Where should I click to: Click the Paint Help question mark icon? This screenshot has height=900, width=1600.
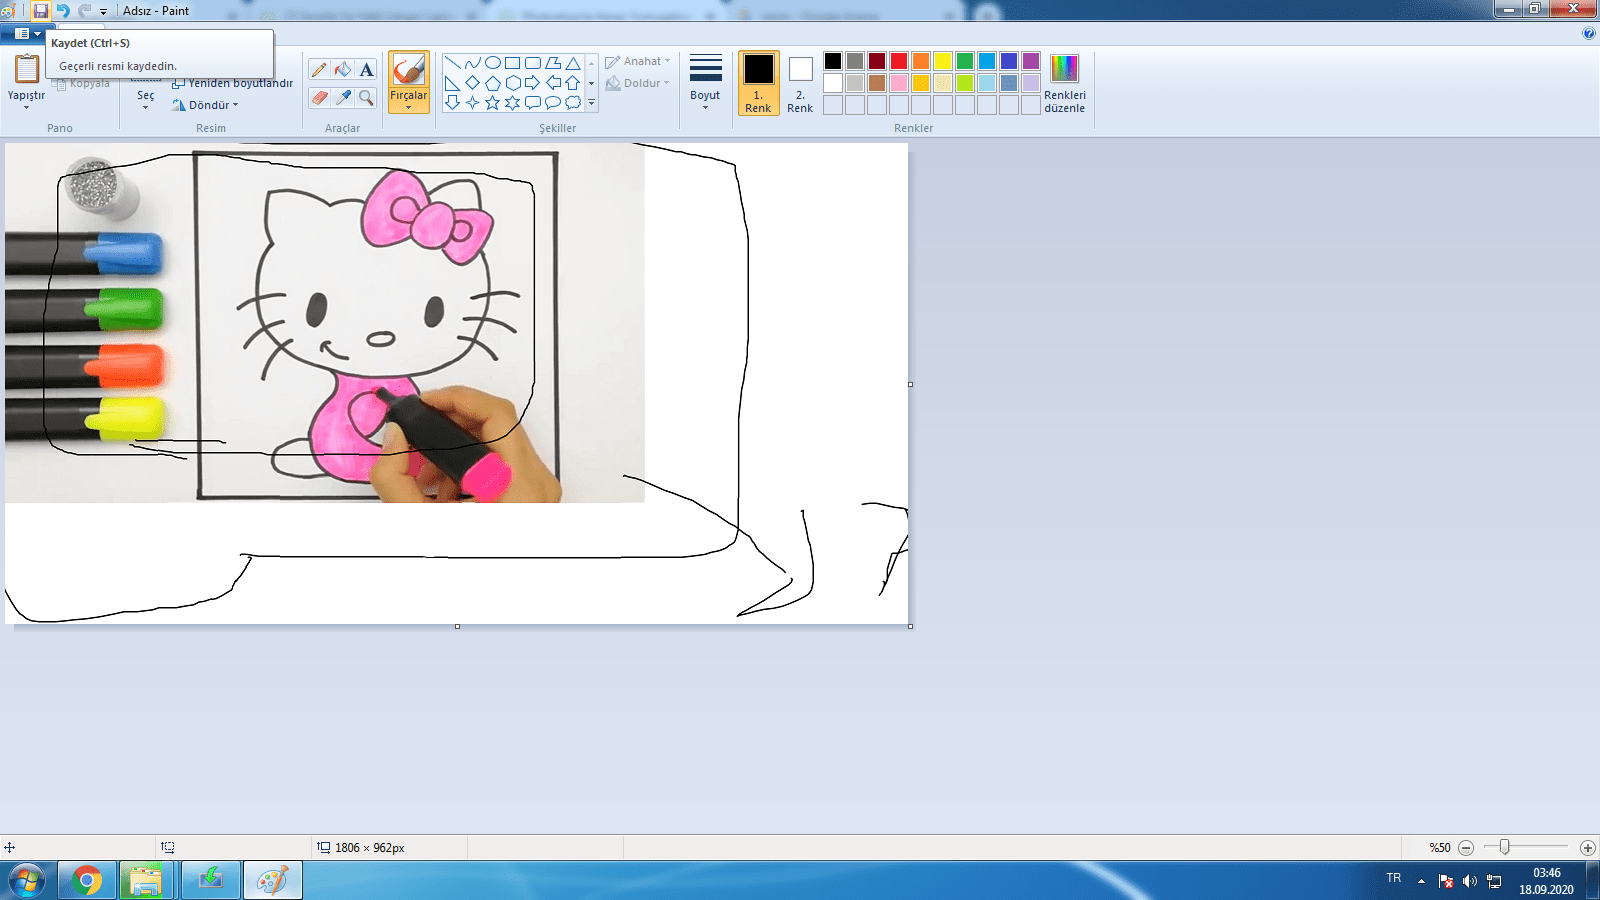point(1589,34)
